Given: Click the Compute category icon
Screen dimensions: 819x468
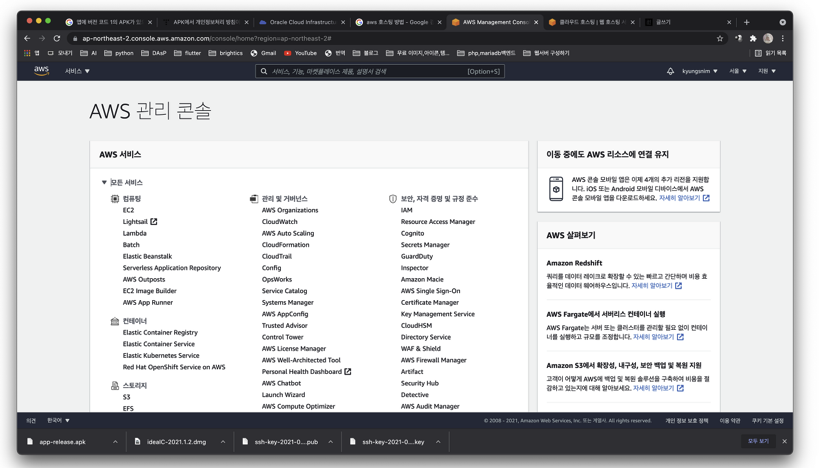Looking at the screenshot, I should click(115, 198).
